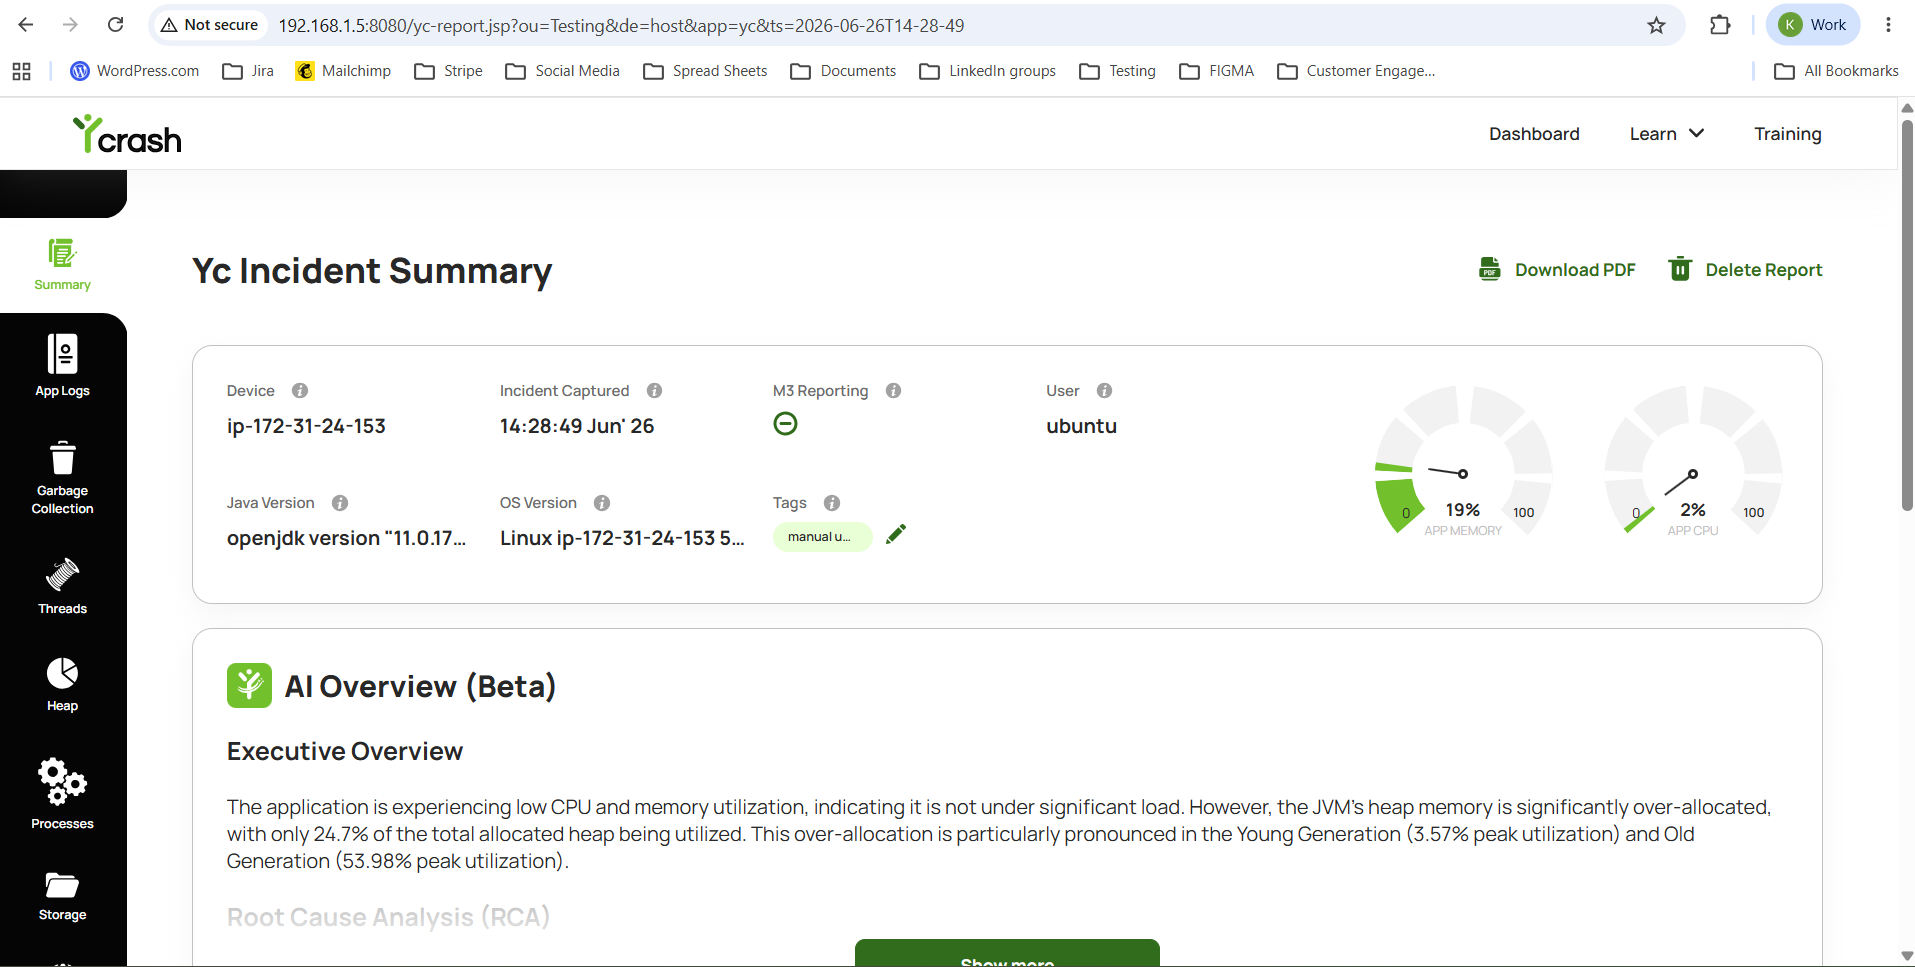Click the Not secure site info chip
This screenshot has width=1915, height=967.
tap(210, 25)
